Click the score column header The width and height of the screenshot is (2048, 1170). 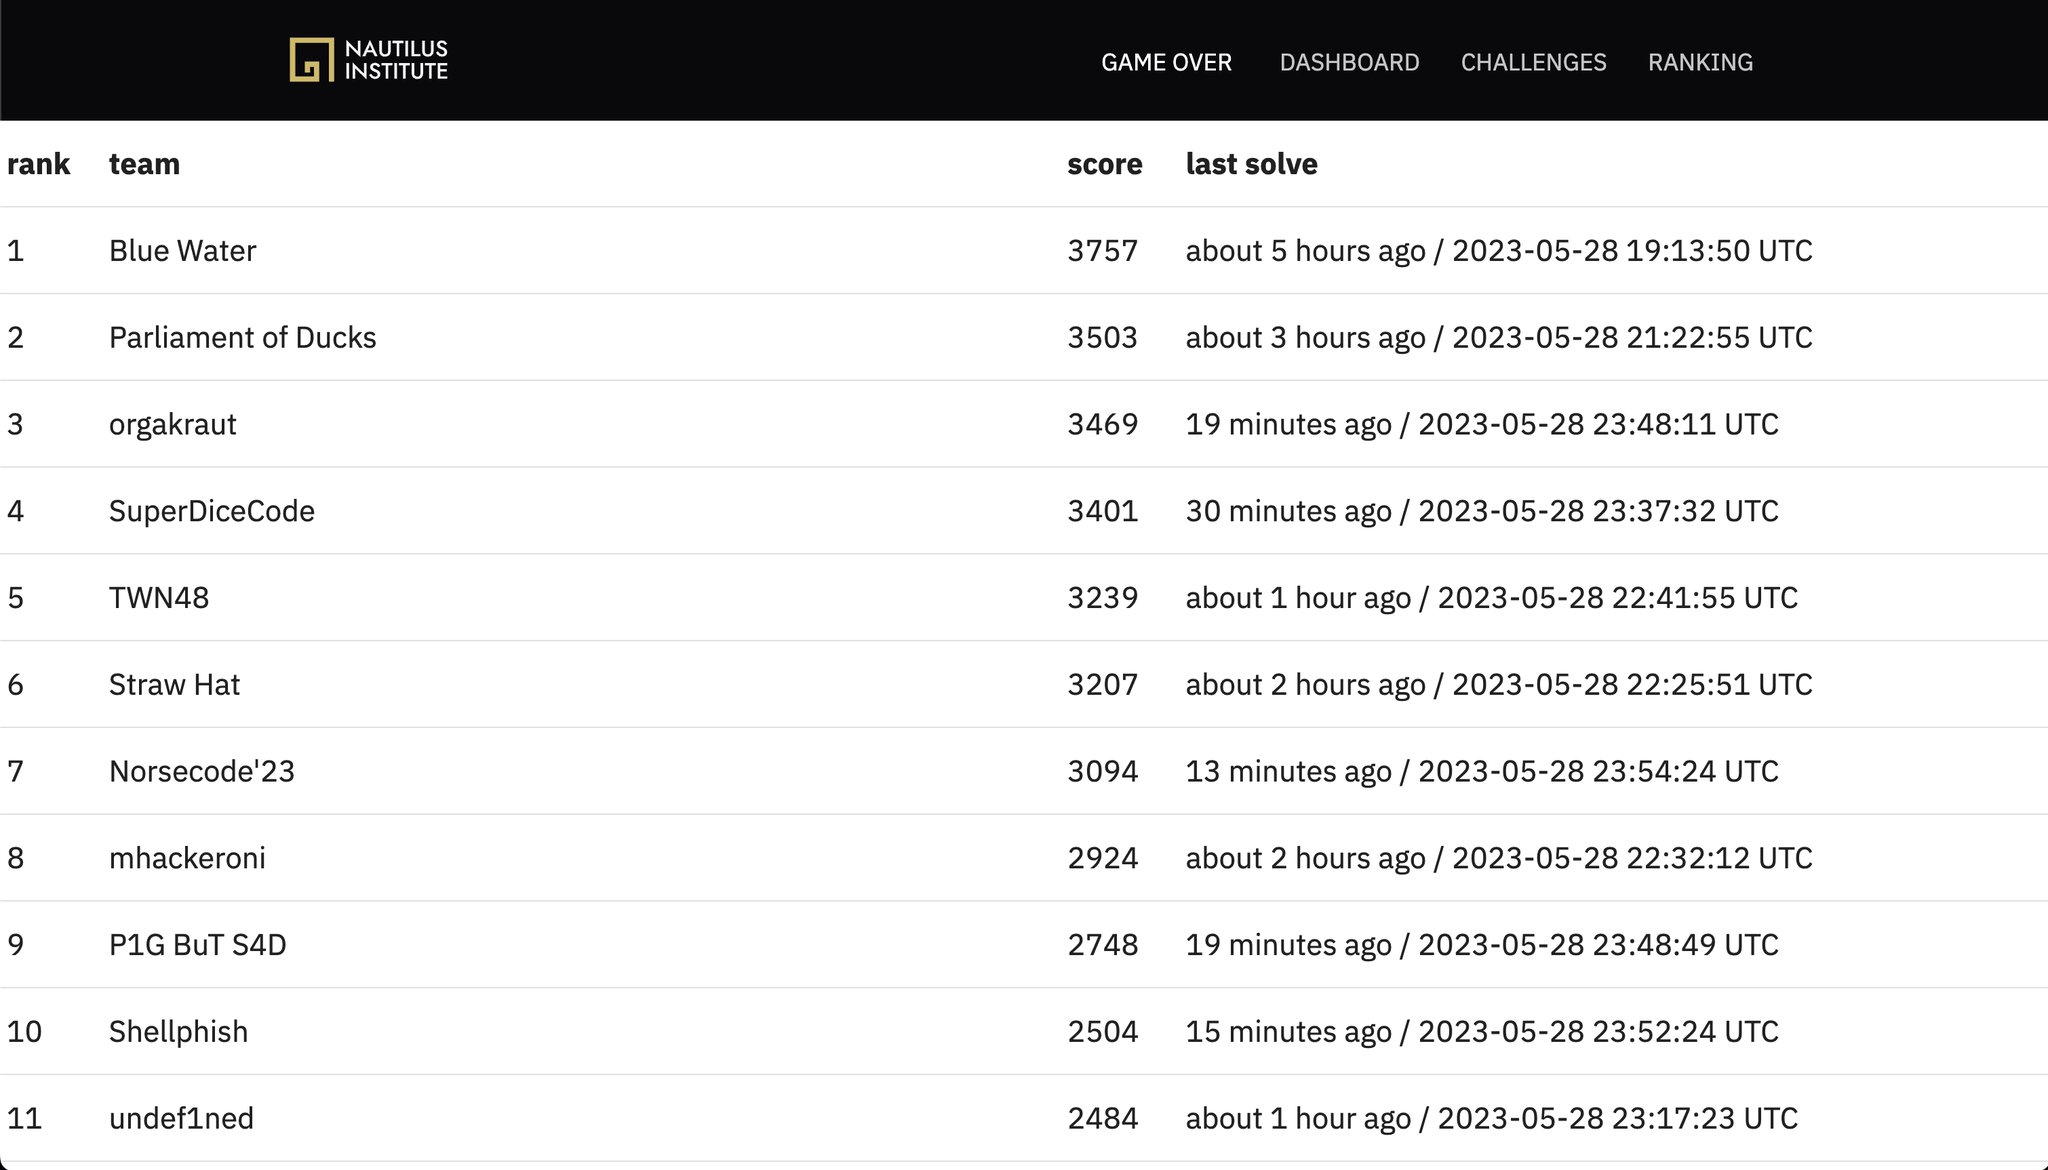1104,164
